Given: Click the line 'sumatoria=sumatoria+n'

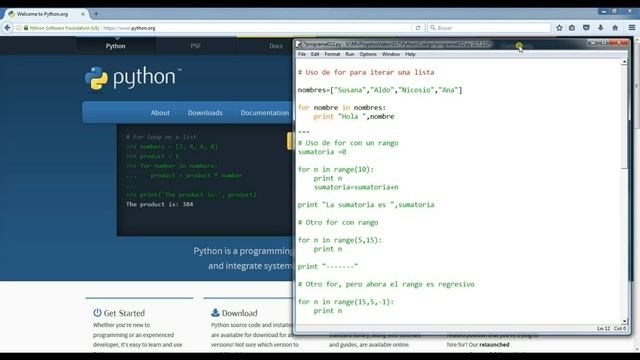Looking at the screenshot, I should coord(356,187).
